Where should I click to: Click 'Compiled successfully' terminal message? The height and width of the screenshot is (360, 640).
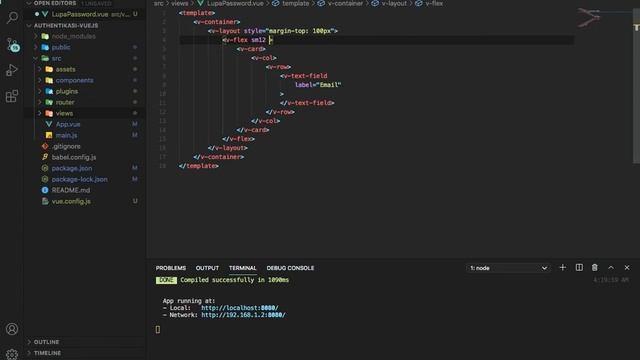coord(234,280)
